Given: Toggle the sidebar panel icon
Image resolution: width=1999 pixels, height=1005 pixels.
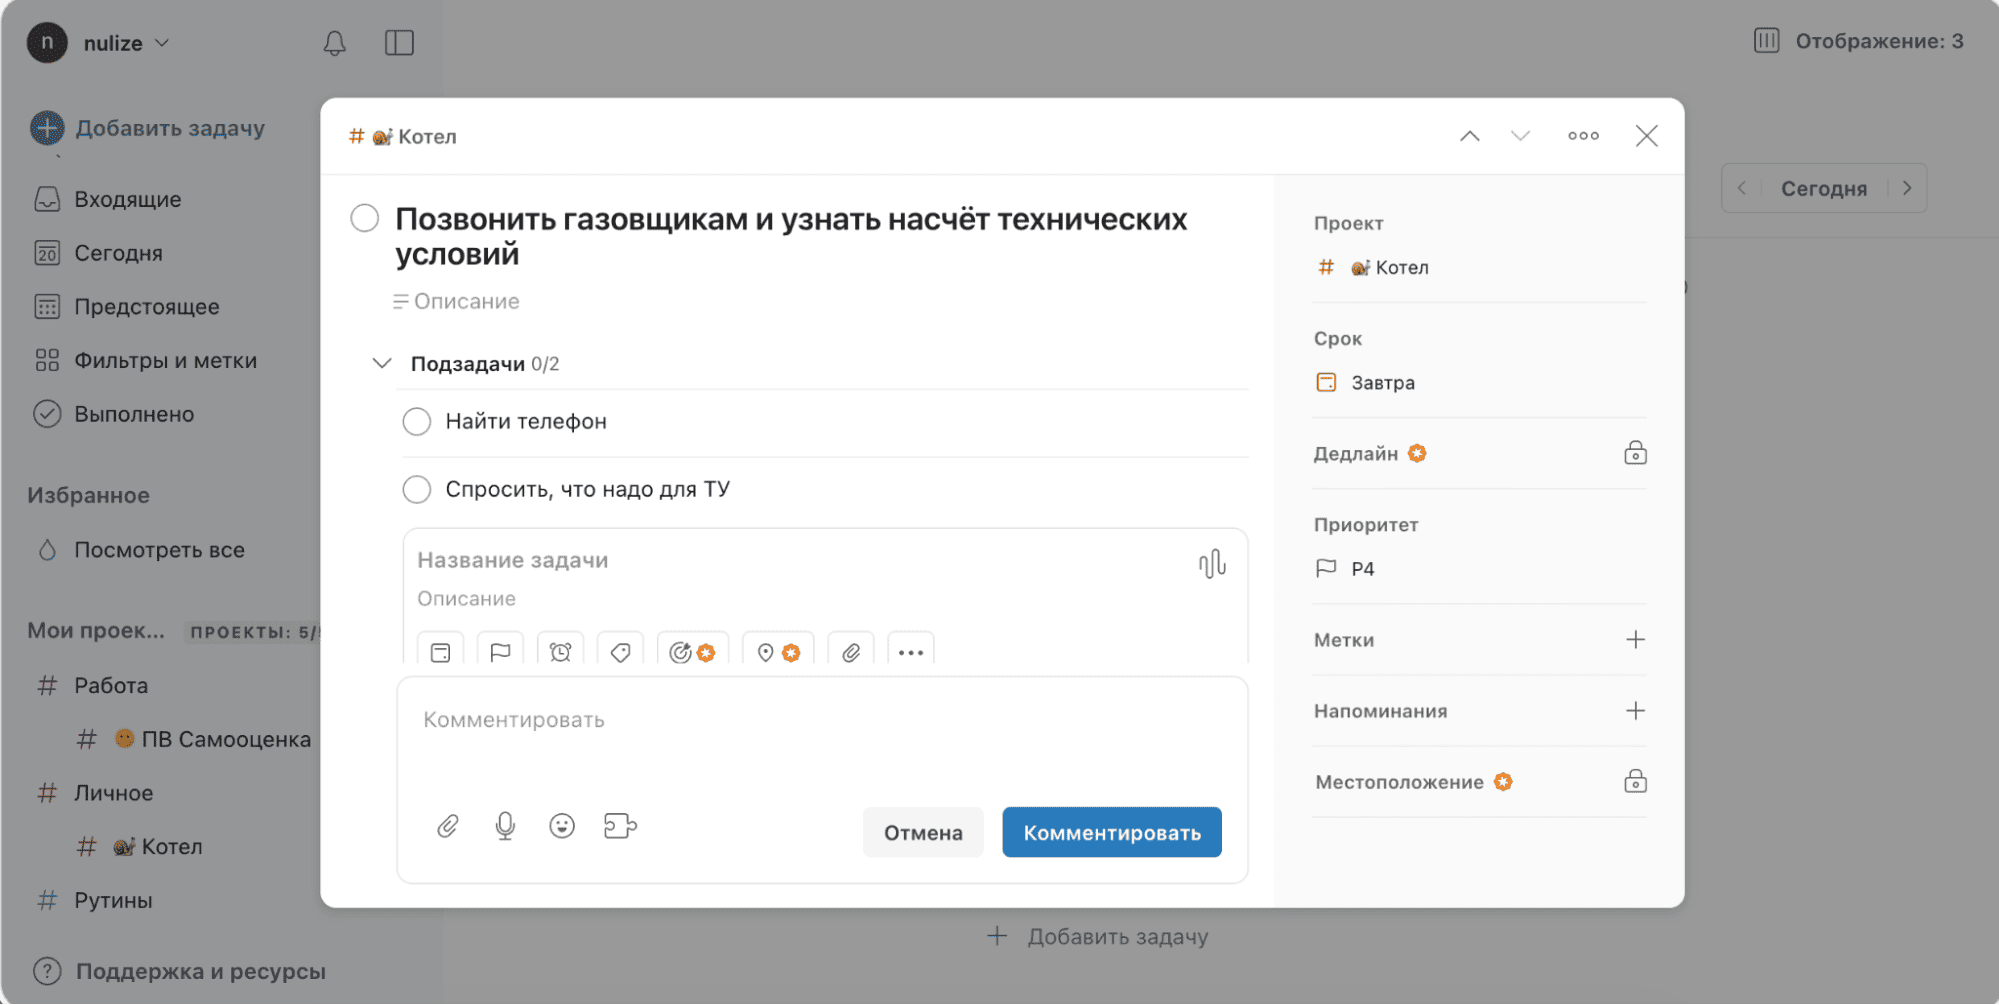Looking at the screenshot, I should coord(399,43).
